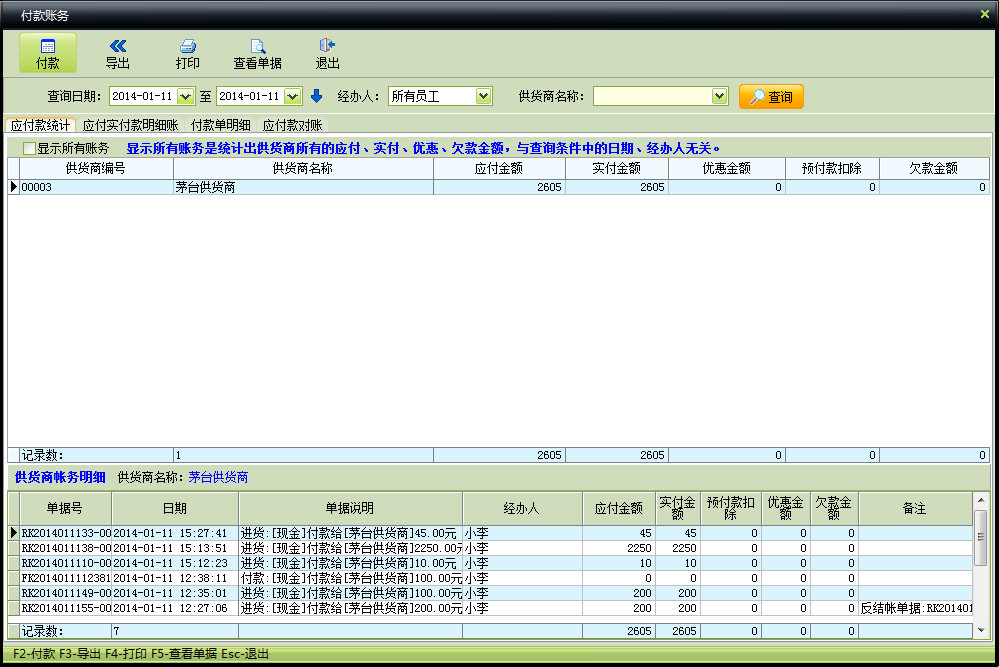Open the end date dropdown
999x667 pixels.
pos(292,97)
